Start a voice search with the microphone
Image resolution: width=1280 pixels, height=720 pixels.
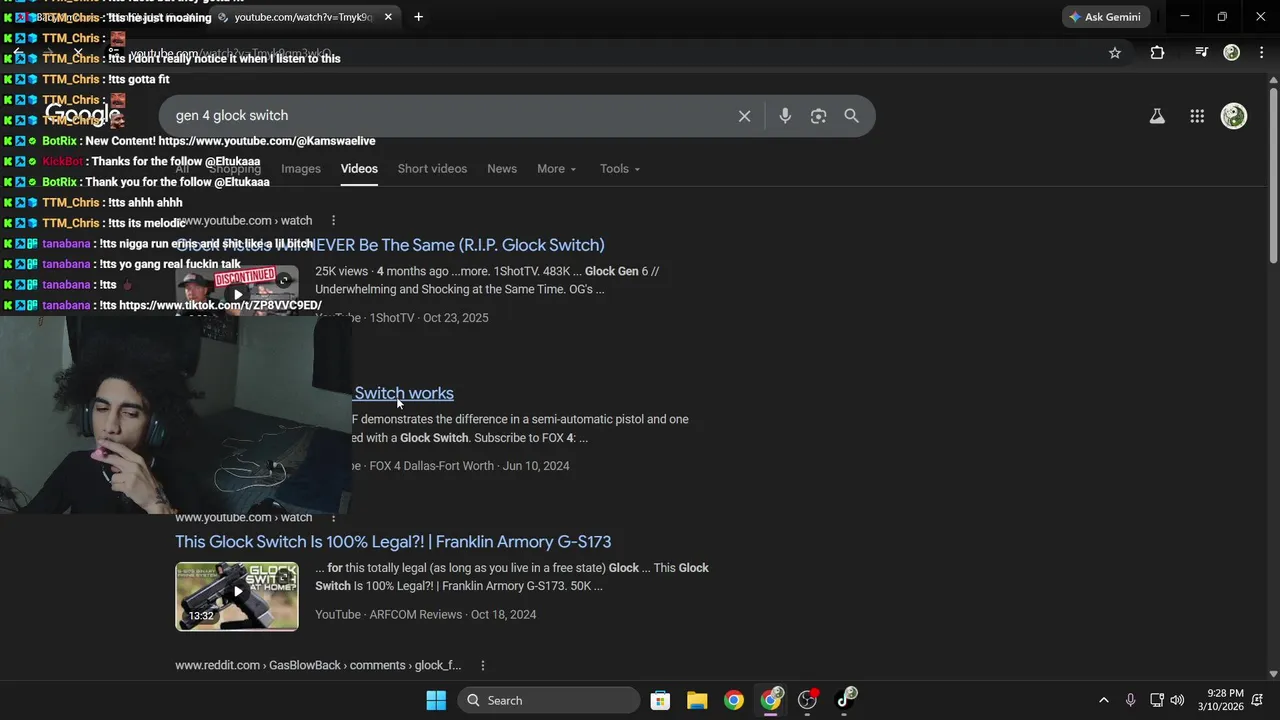[785, 116]
